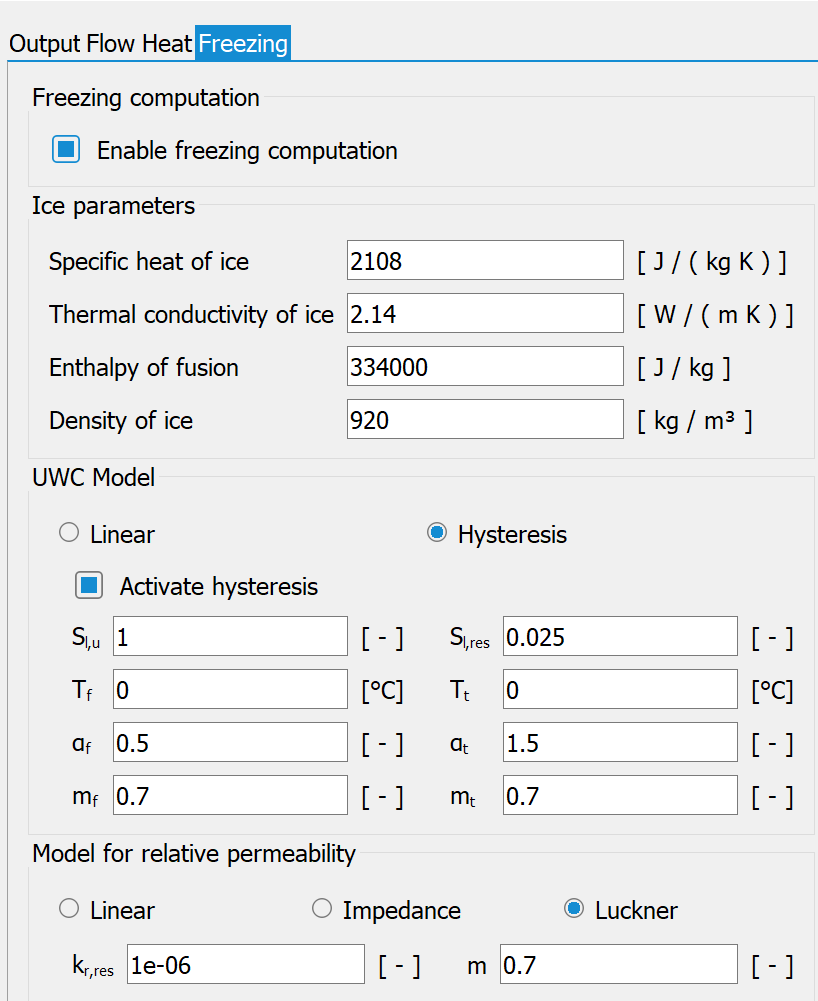The width and height of the screenshot is (818, 1001).
Task: Click the Enthalpy of fusion field
Action: 485,366
